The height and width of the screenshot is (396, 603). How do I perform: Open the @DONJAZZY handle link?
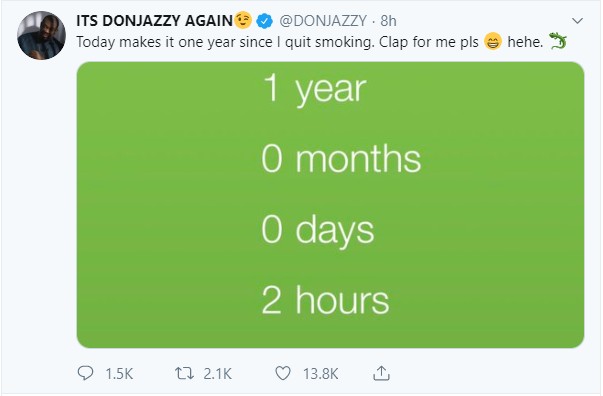point(323,21)
